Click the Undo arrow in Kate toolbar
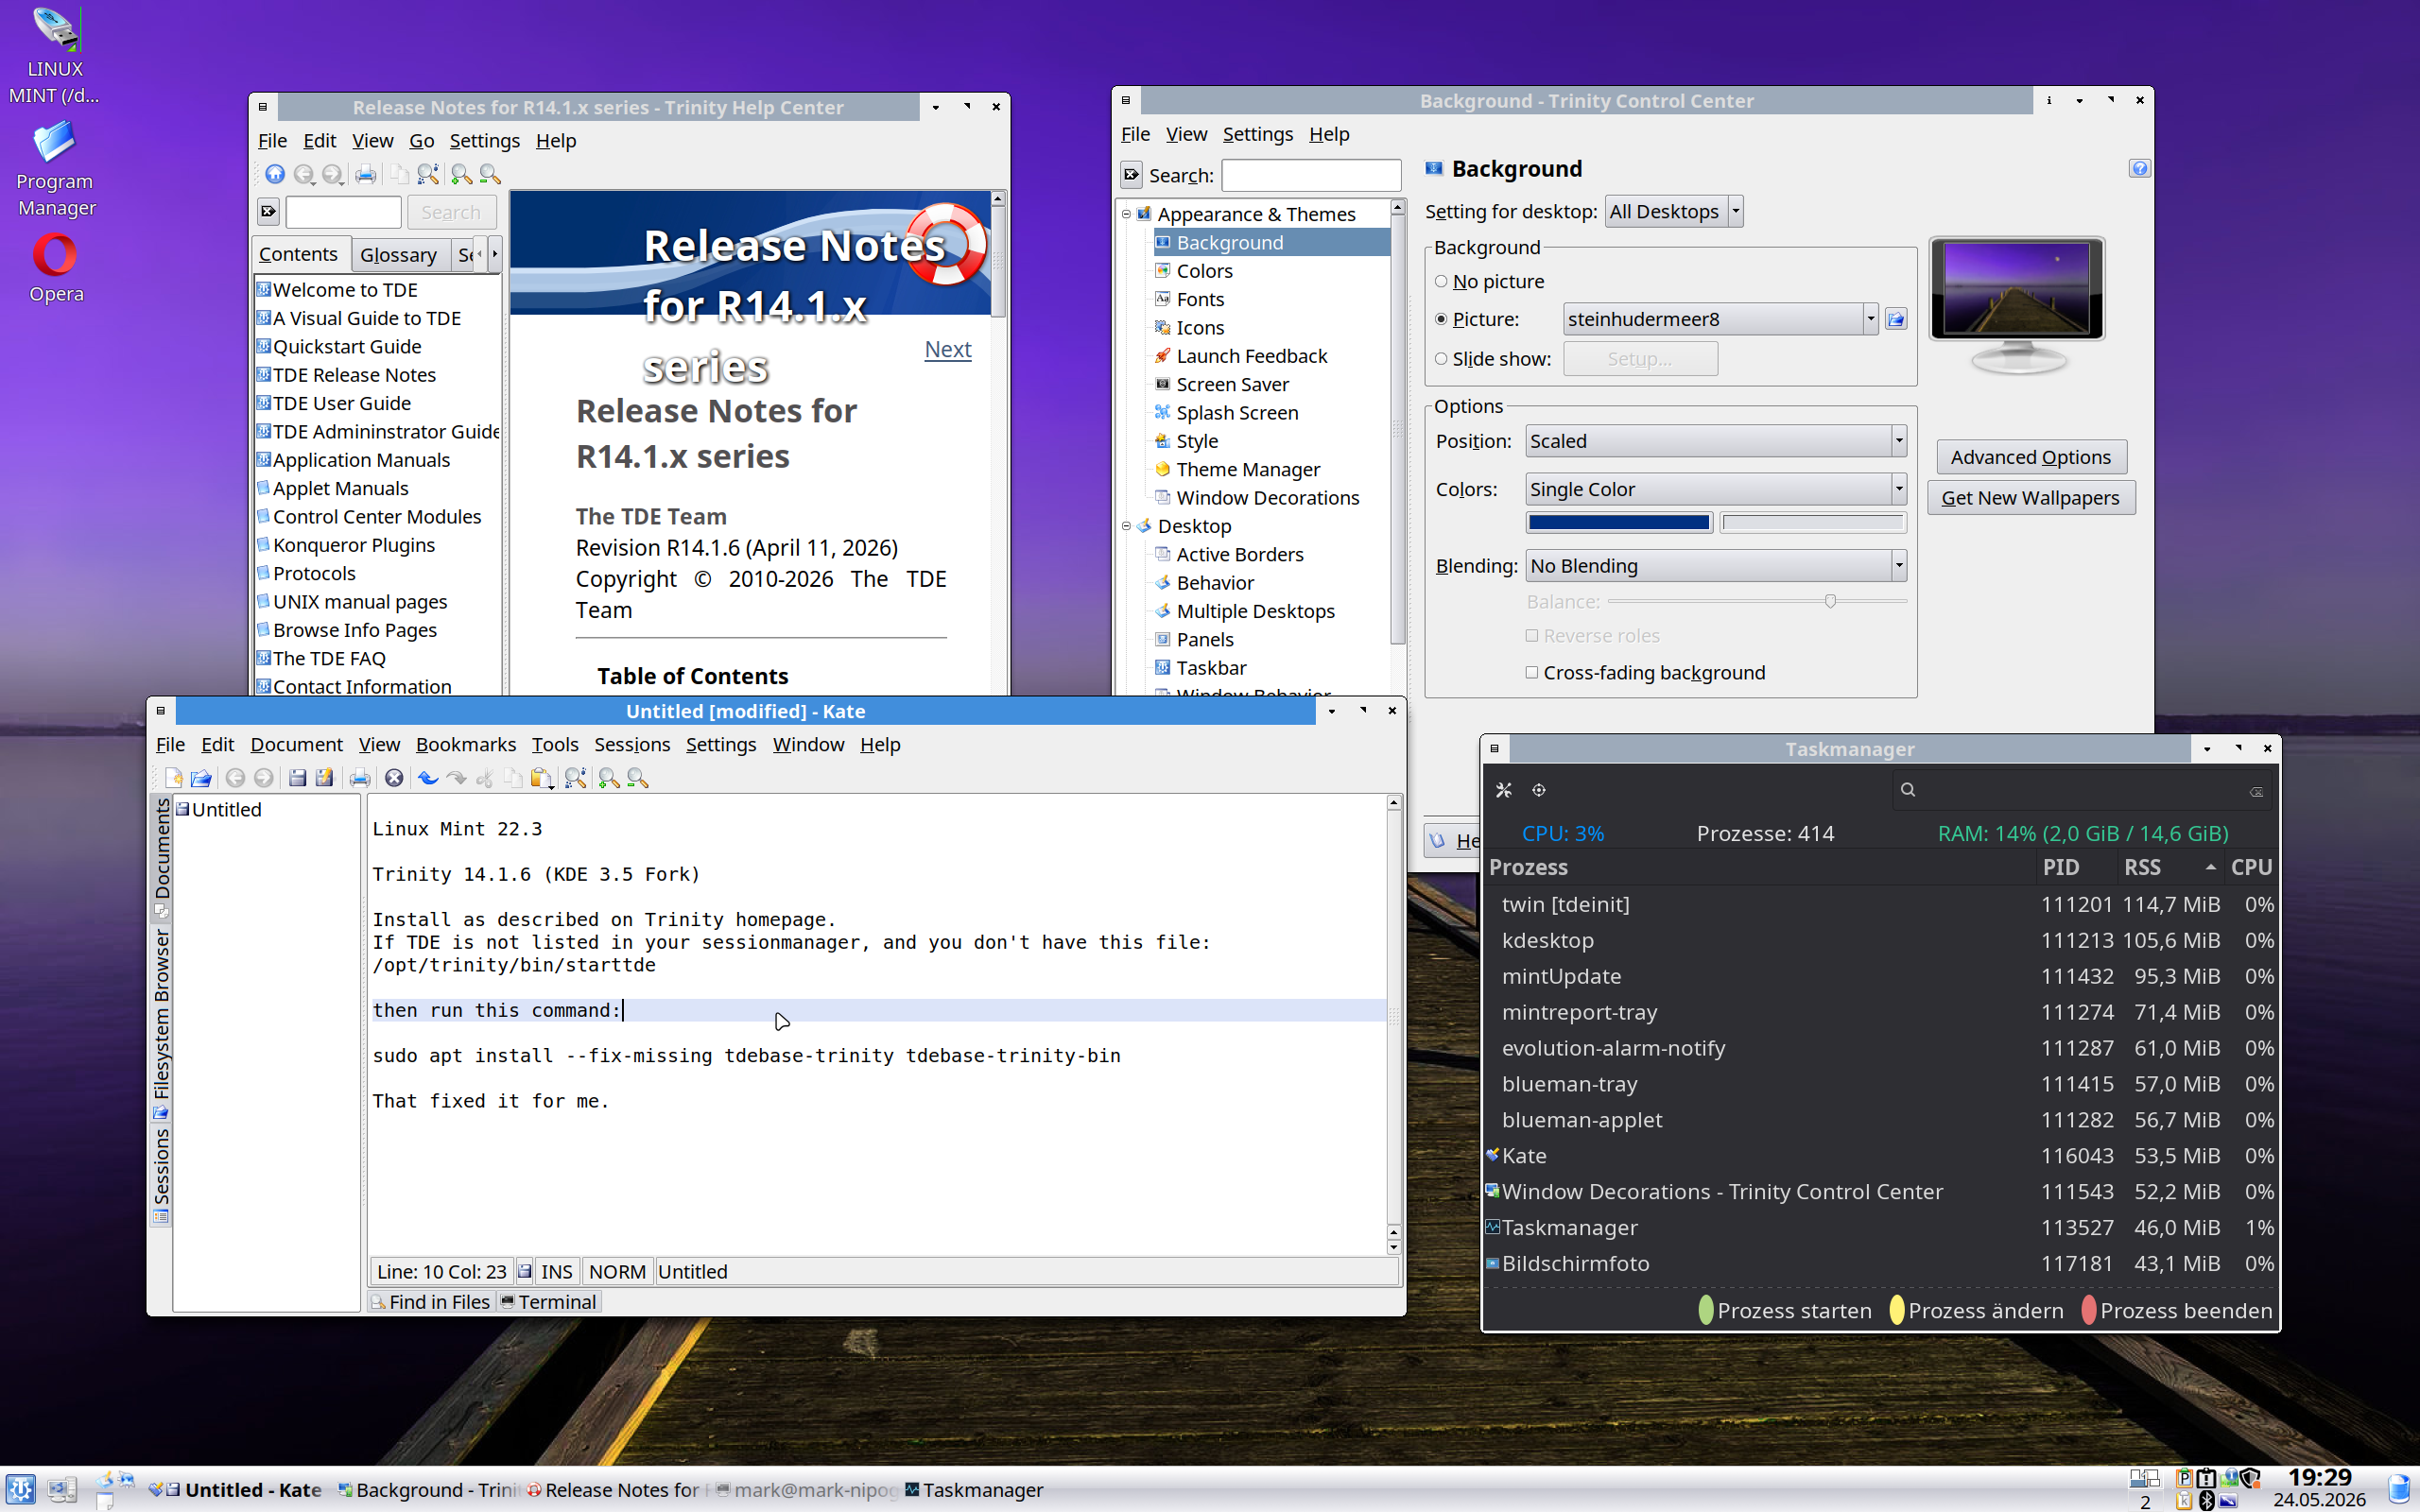The image size is (2420, 1512). [428, 778]
